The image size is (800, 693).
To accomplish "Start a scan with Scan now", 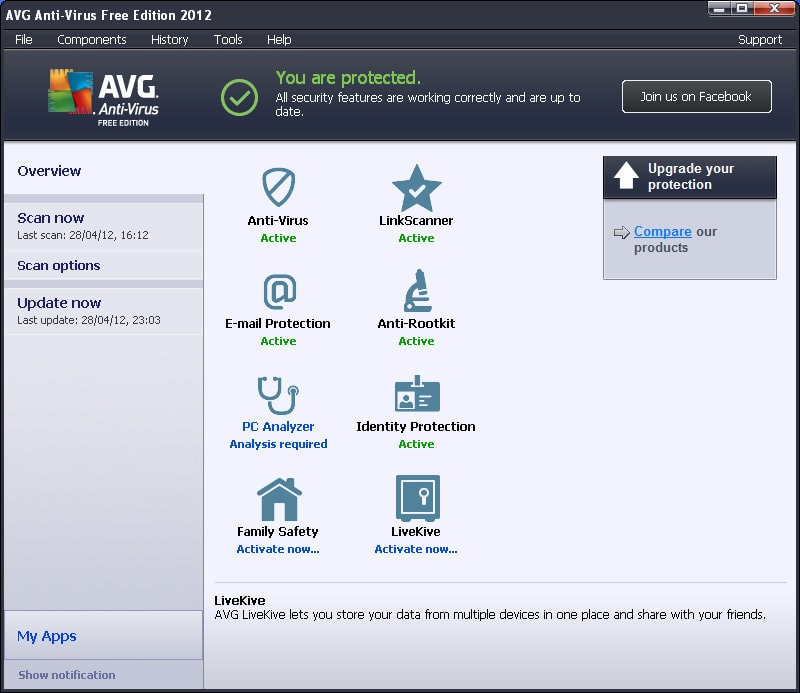I will [x=51, y=218].
